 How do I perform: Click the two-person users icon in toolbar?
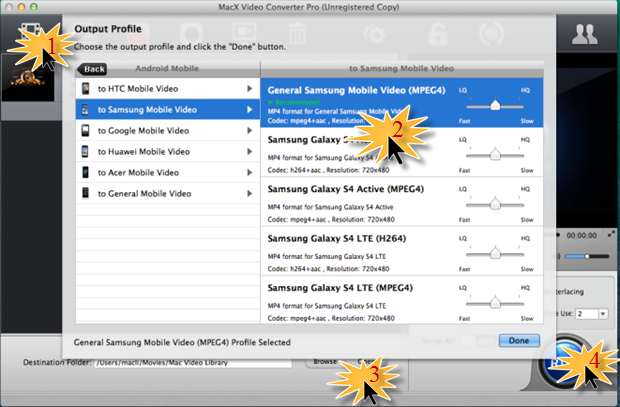585,34
